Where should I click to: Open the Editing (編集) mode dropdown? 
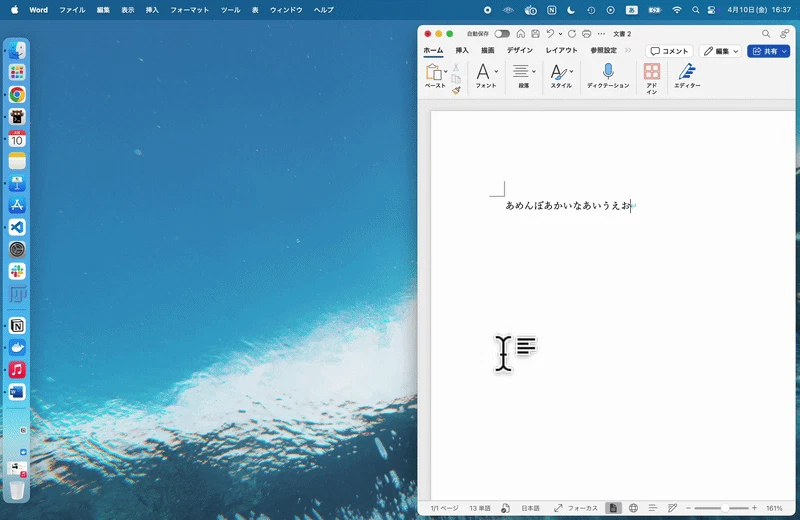[720, 51]
